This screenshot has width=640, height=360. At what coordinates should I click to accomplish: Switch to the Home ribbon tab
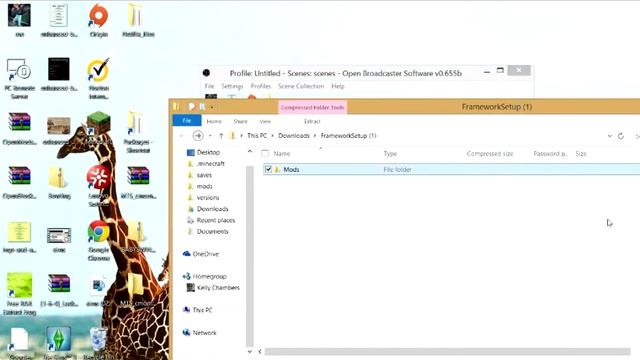pyautogui.click(x=214, y=121)
